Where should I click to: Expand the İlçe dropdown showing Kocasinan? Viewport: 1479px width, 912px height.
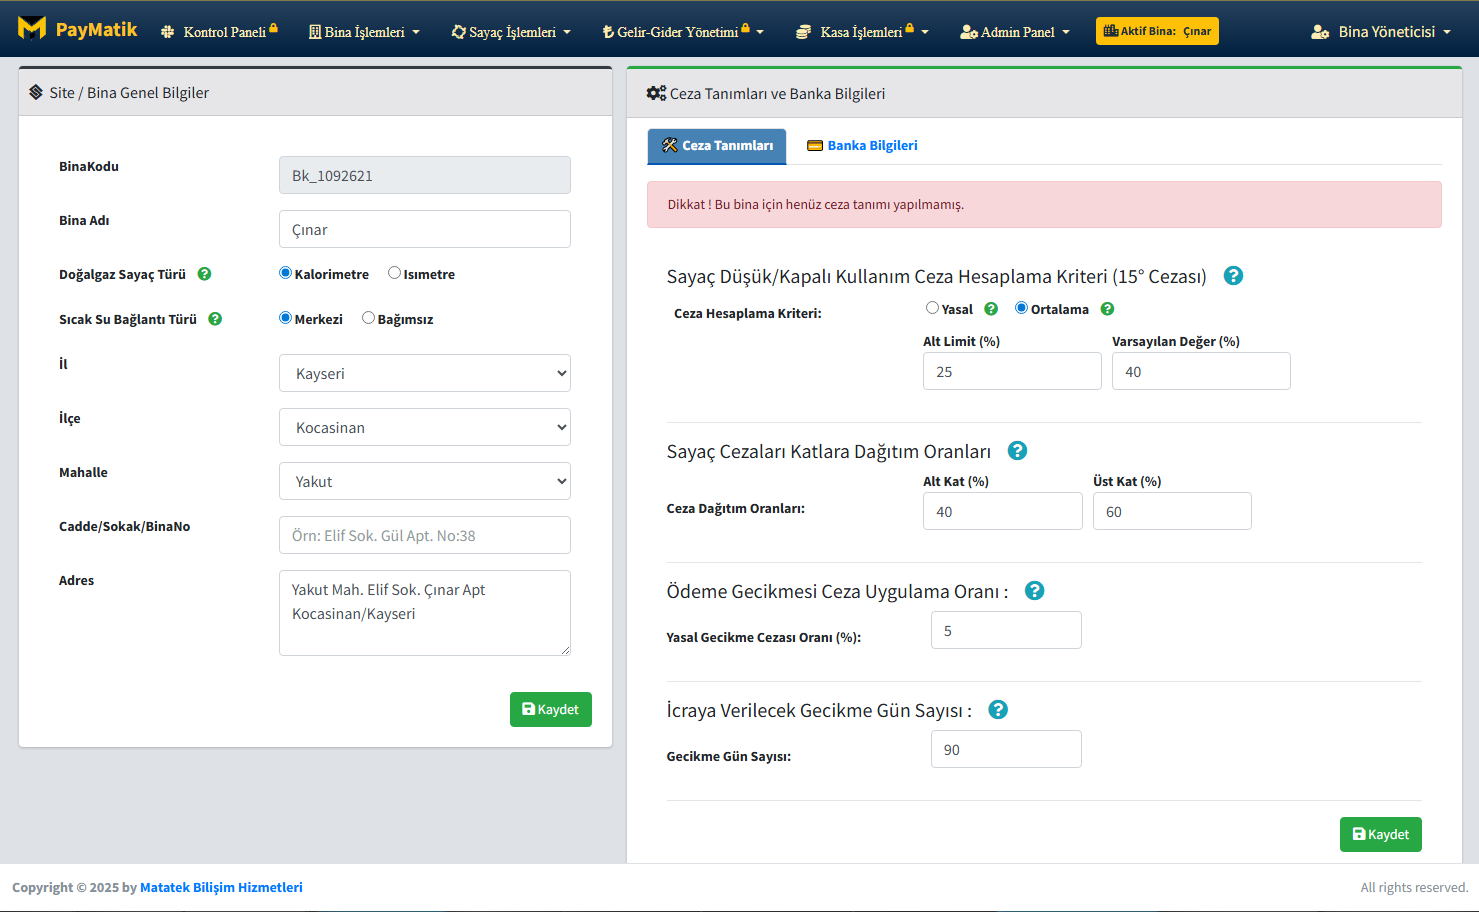pyautogui.click(x=425, y=427)
